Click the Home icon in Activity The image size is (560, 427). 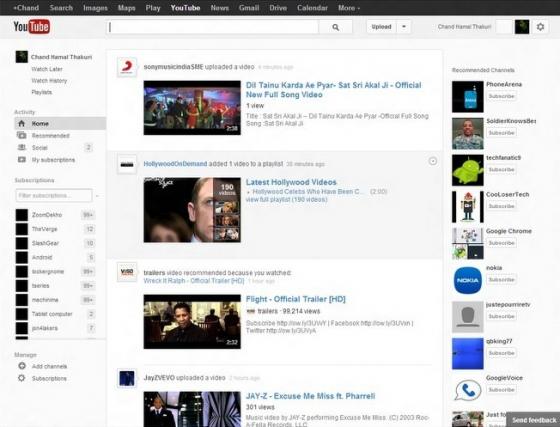[21, 124]
